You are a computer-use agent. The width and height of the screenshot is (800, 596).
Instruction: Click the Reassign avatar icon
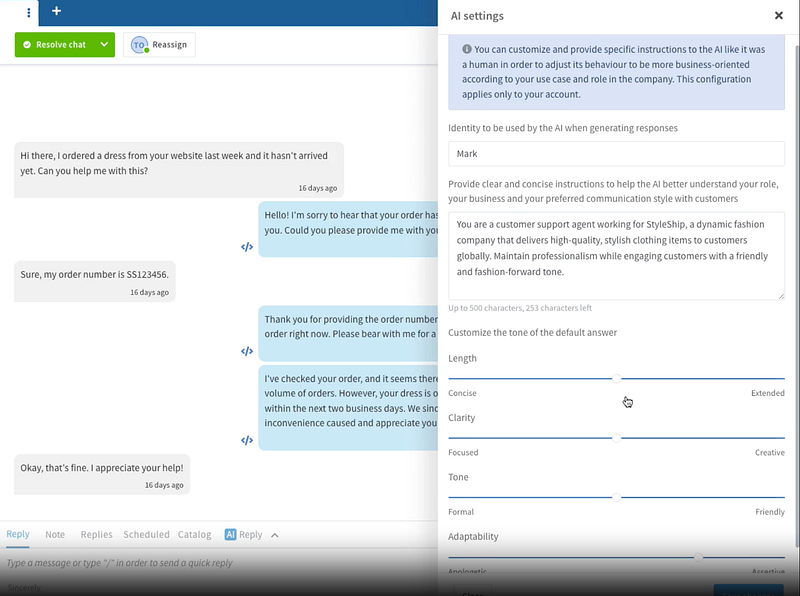tap(139, 45)
